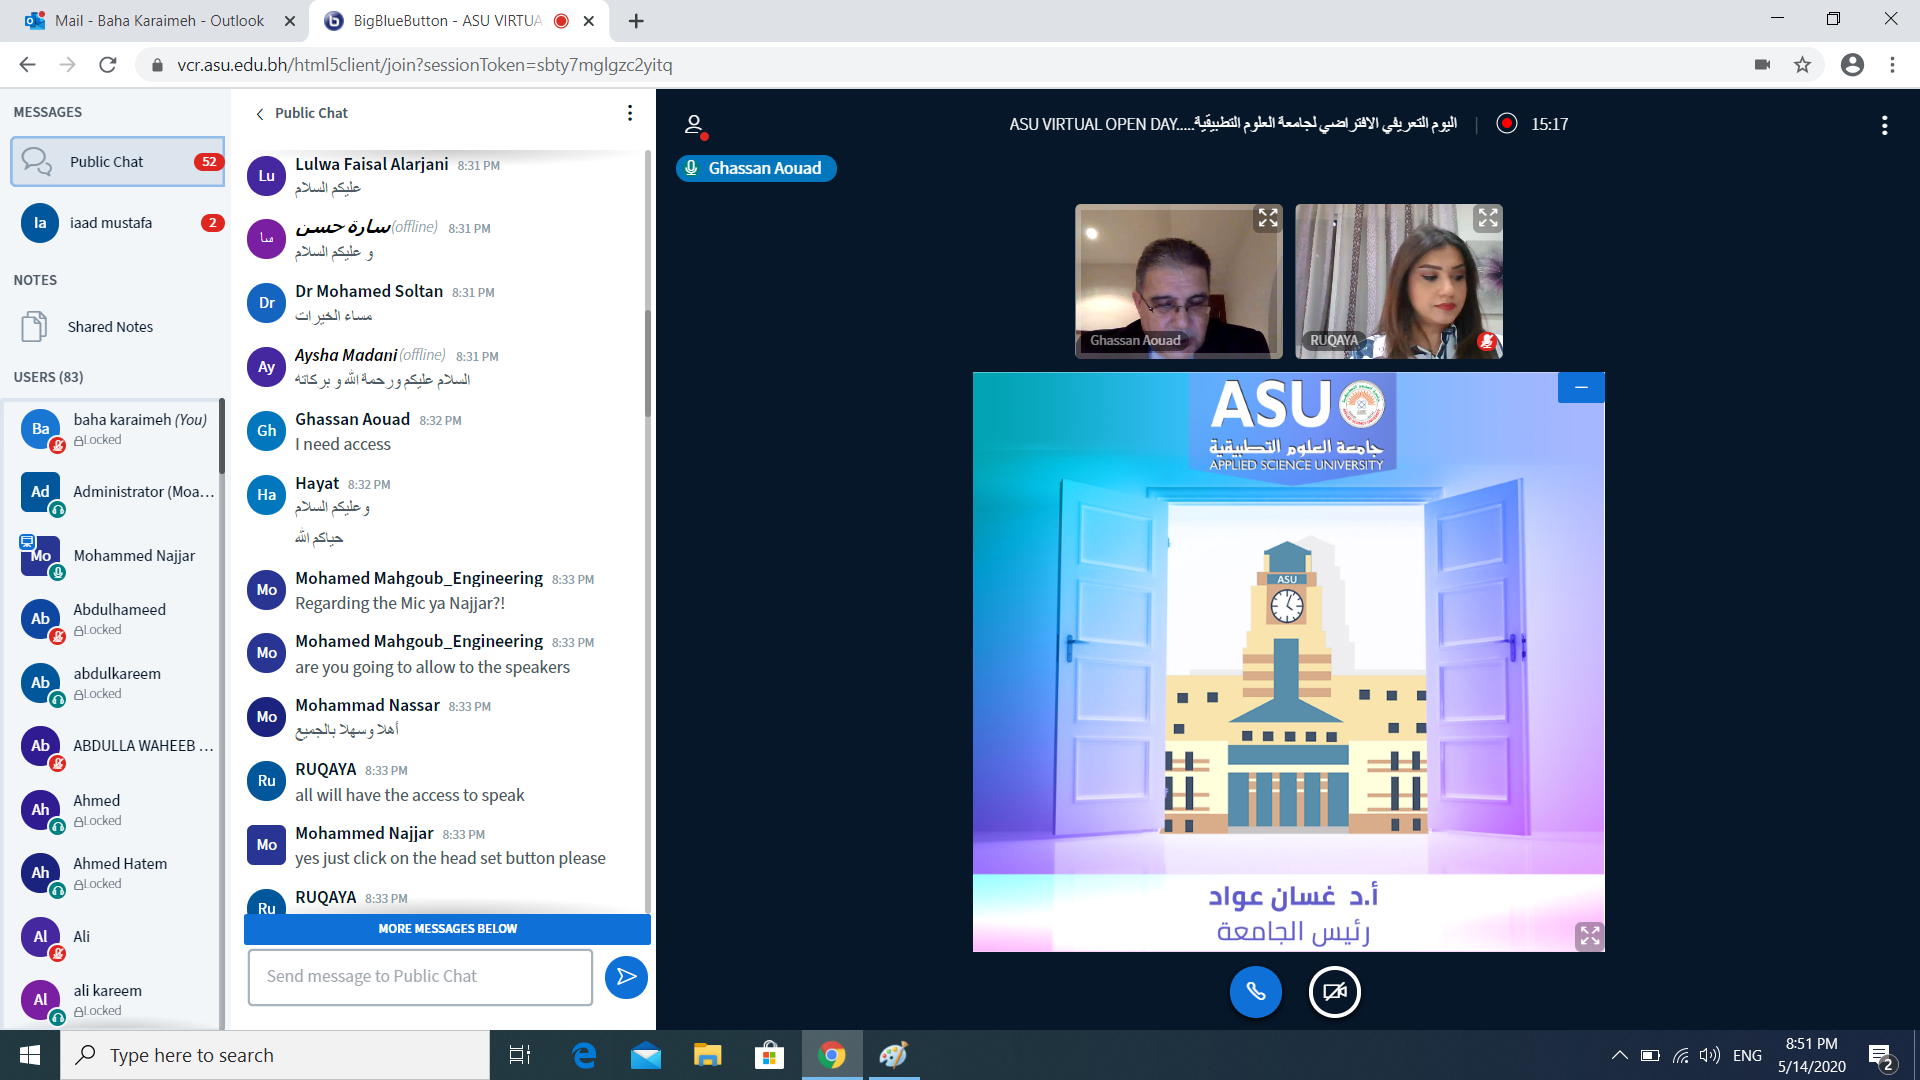Click the address bar URL
Image resolution: width=1920 pixels, height=1080 pixels.
(x=425, y=65)
